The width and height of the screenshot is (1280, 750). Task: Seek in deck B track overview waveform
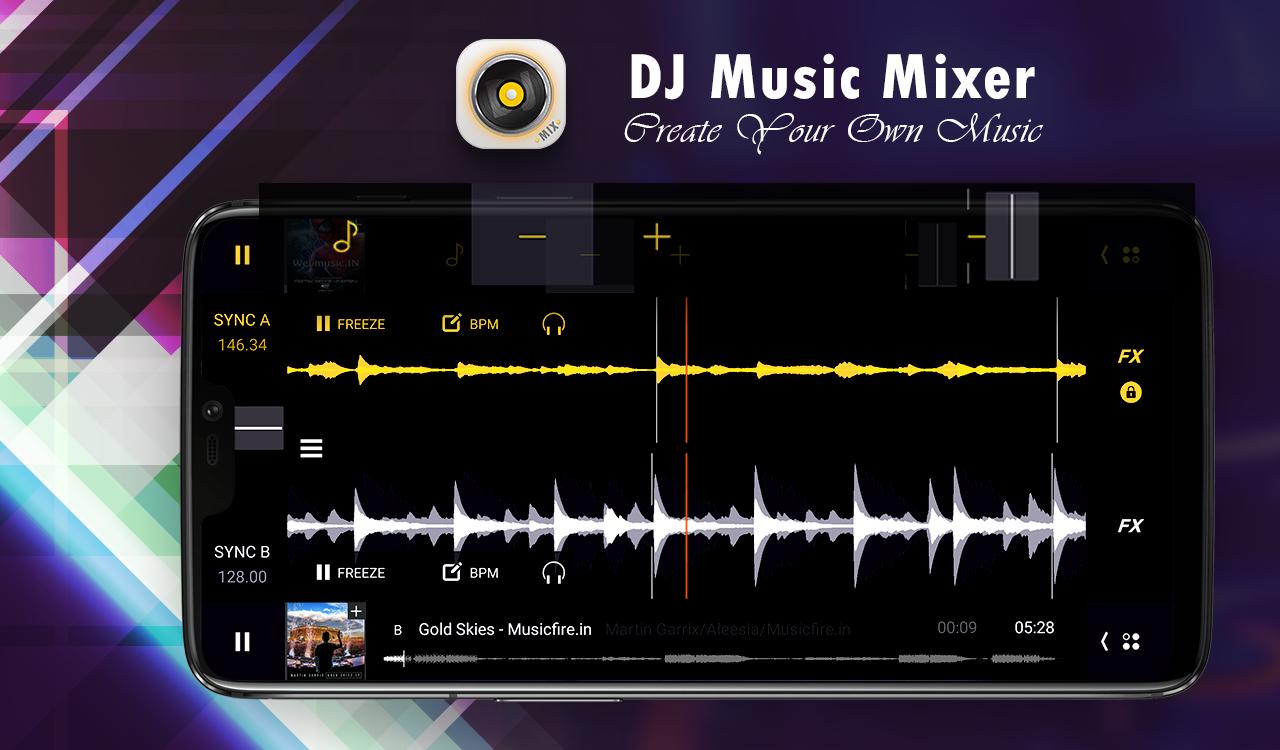point(720,659)
